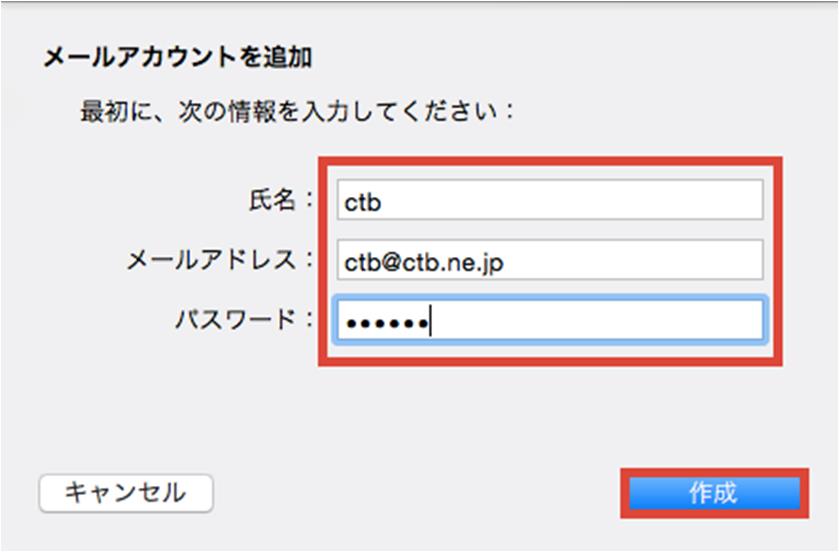Click the 氏名 label text
Image resolution: width=839 pixels, height=552 pixels.
[x=272, y=200]
